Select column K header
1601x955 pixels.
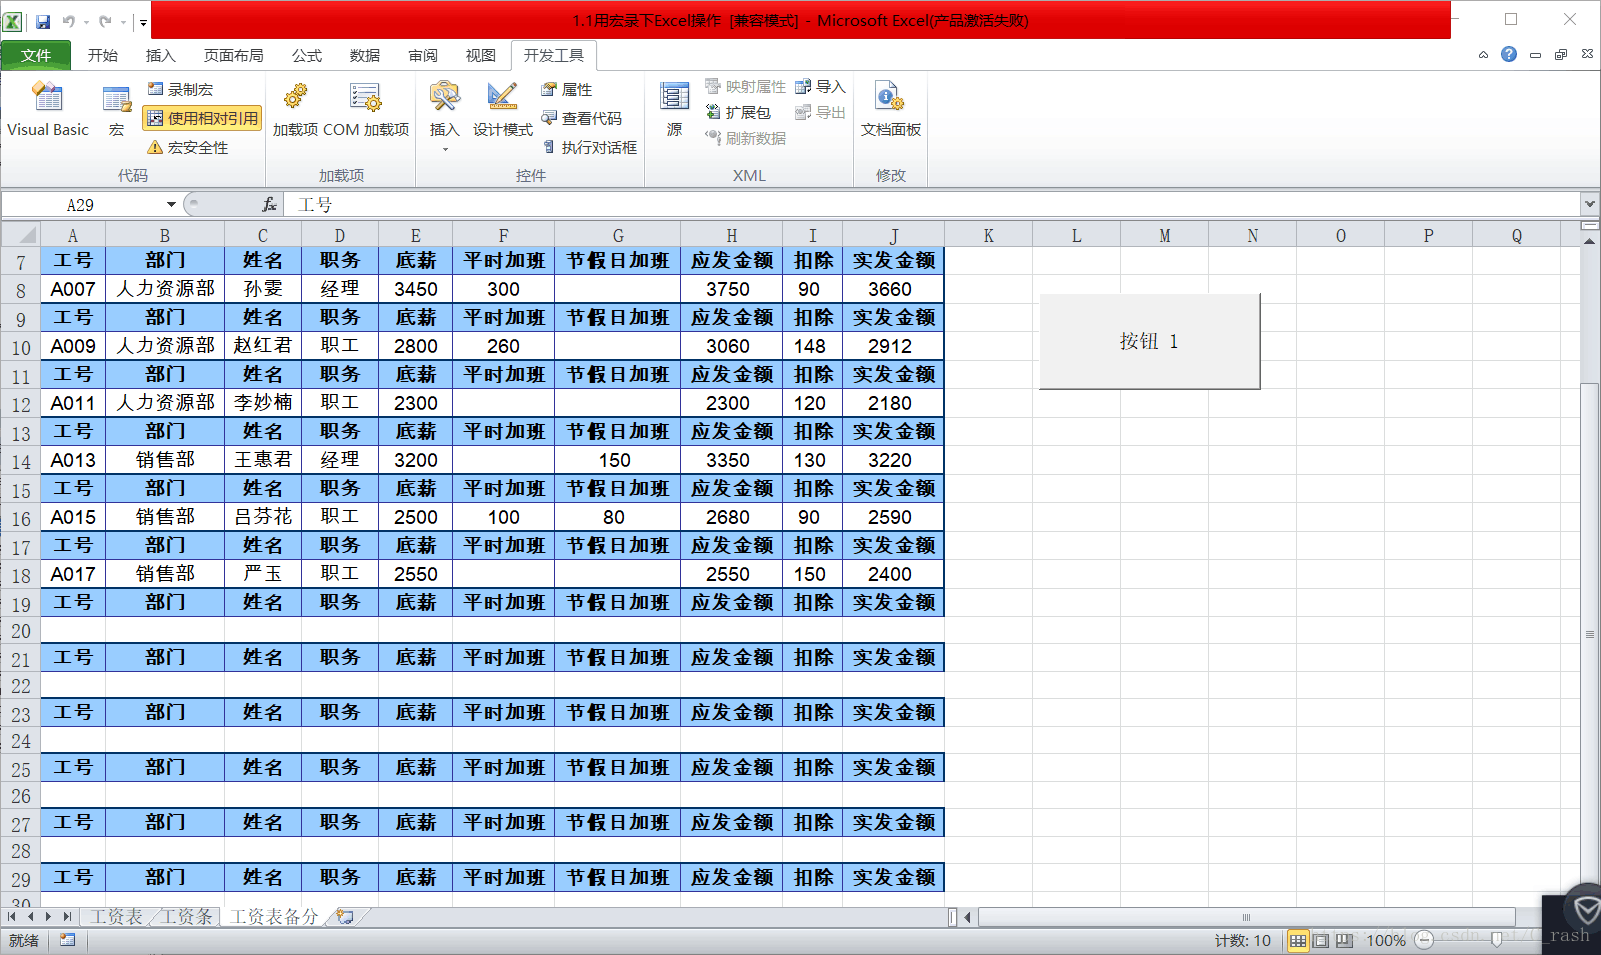988,235
